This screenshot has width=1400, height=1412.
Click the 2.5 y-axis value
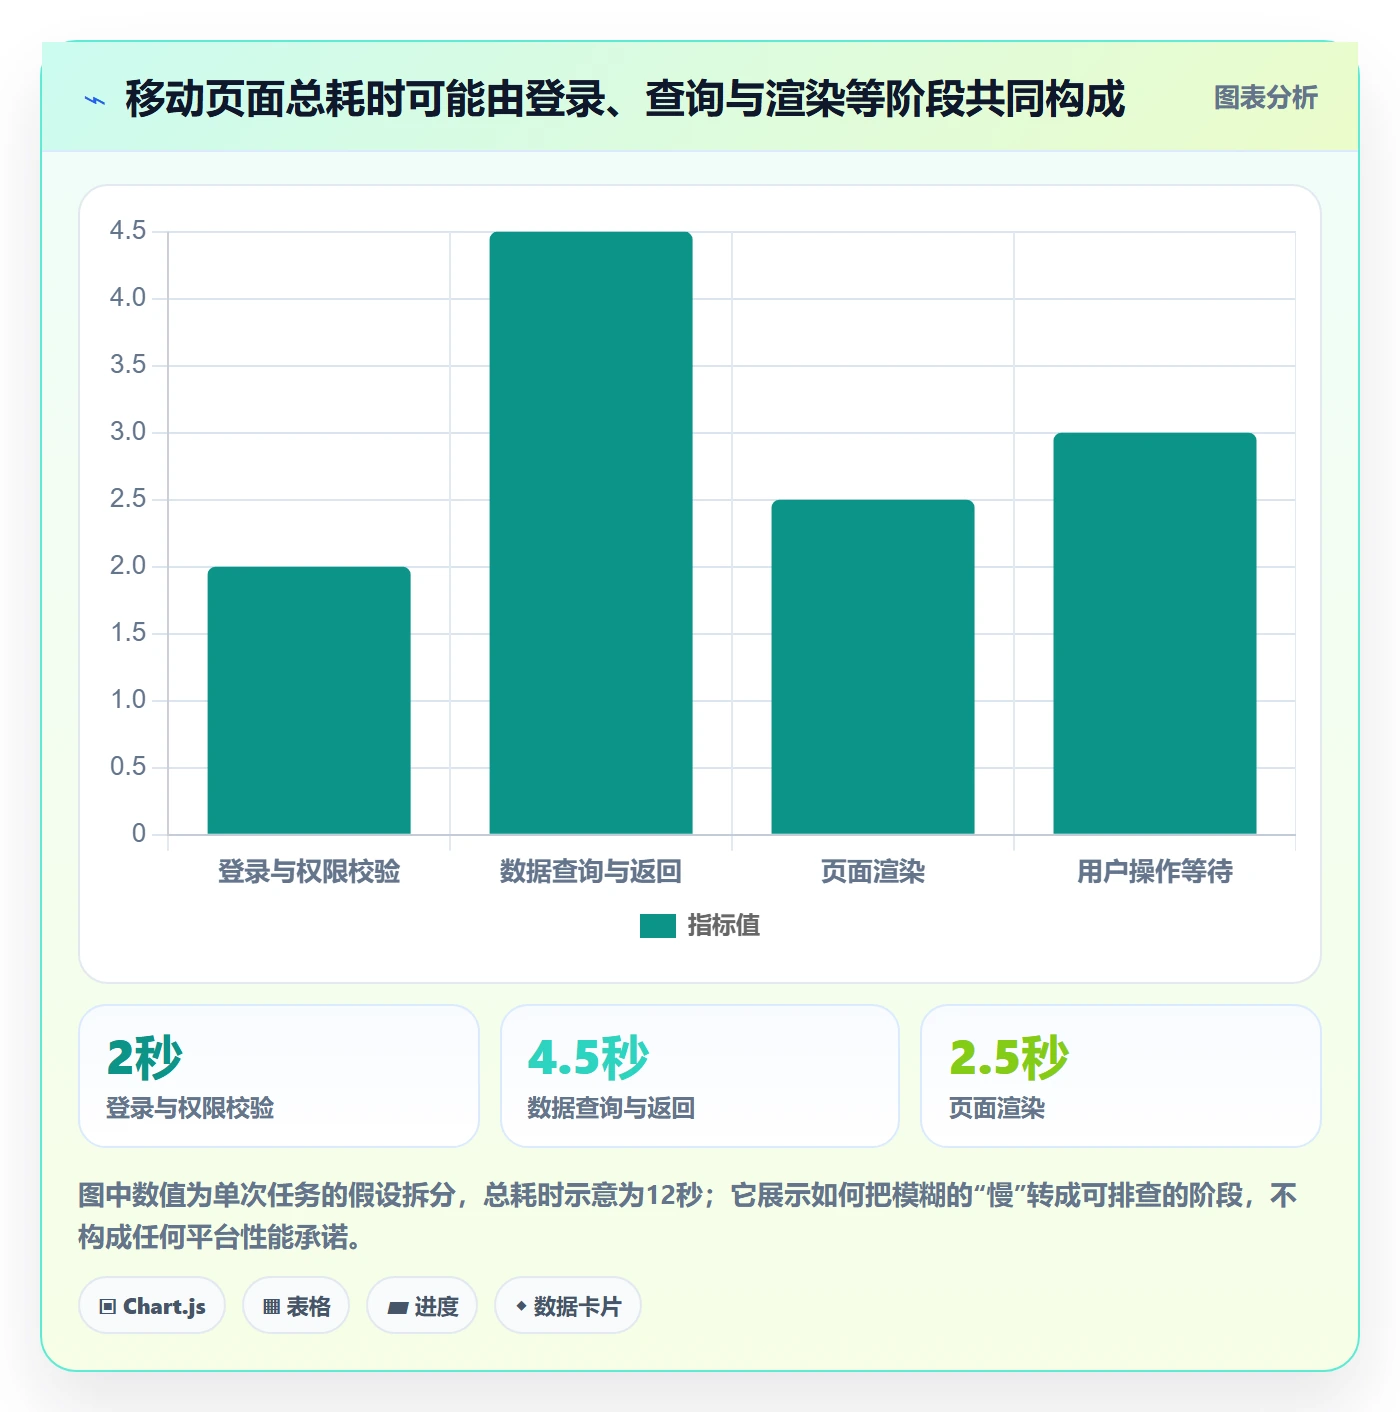(x=128, y=499)
